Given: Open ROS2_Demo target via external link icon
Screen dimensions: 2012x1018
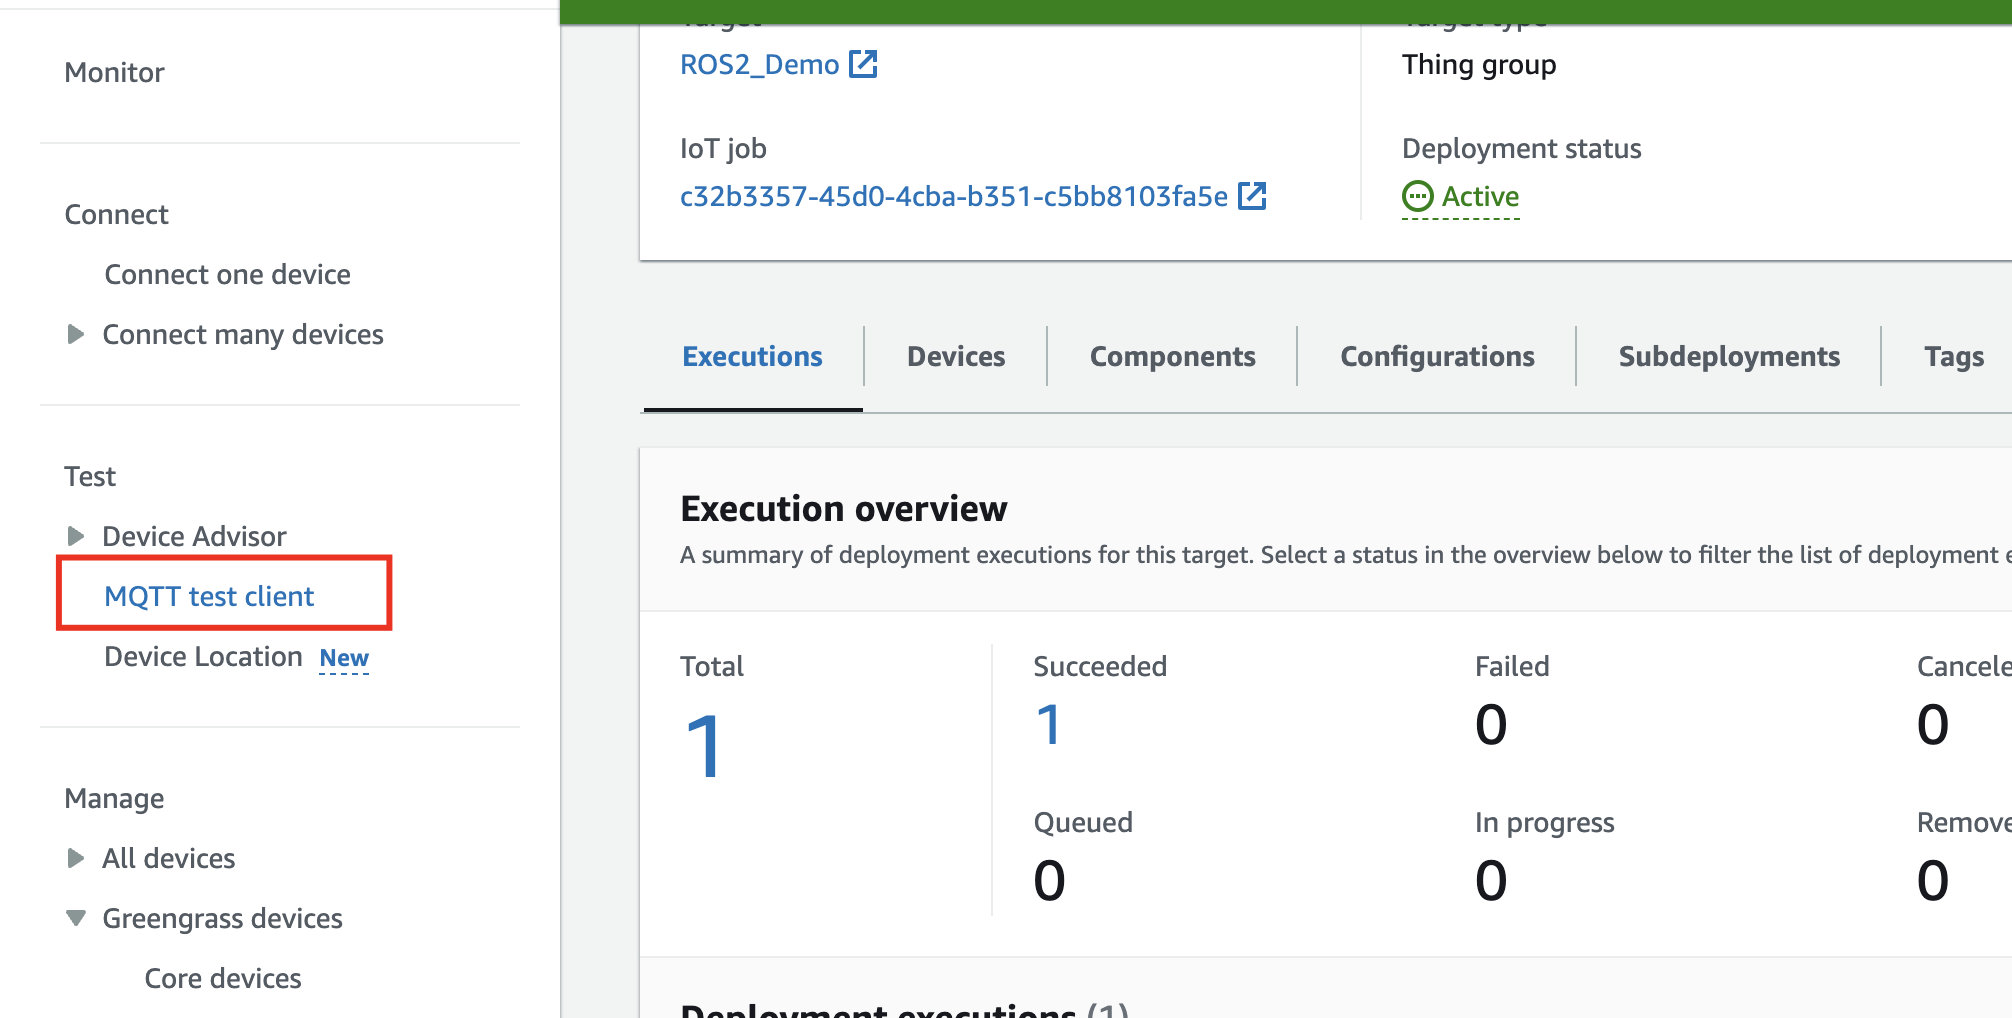Looking at the screenshot, I should (863, 63).
